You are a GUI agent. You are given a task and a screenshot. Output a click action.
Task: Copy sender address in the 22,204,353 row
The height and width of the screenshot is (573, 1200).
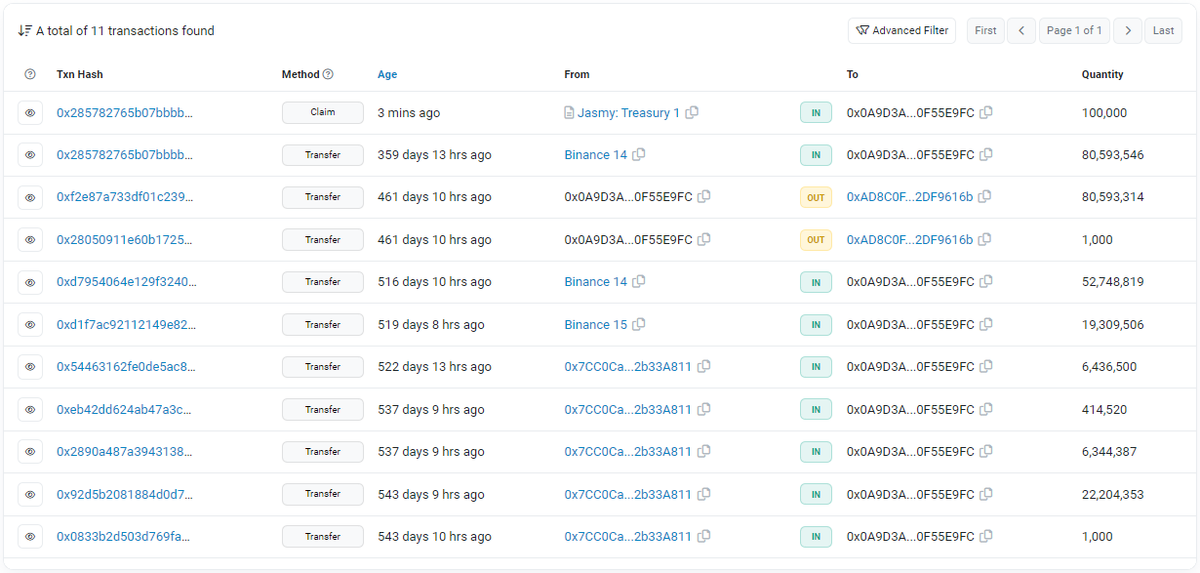click(x=704, y=494)
